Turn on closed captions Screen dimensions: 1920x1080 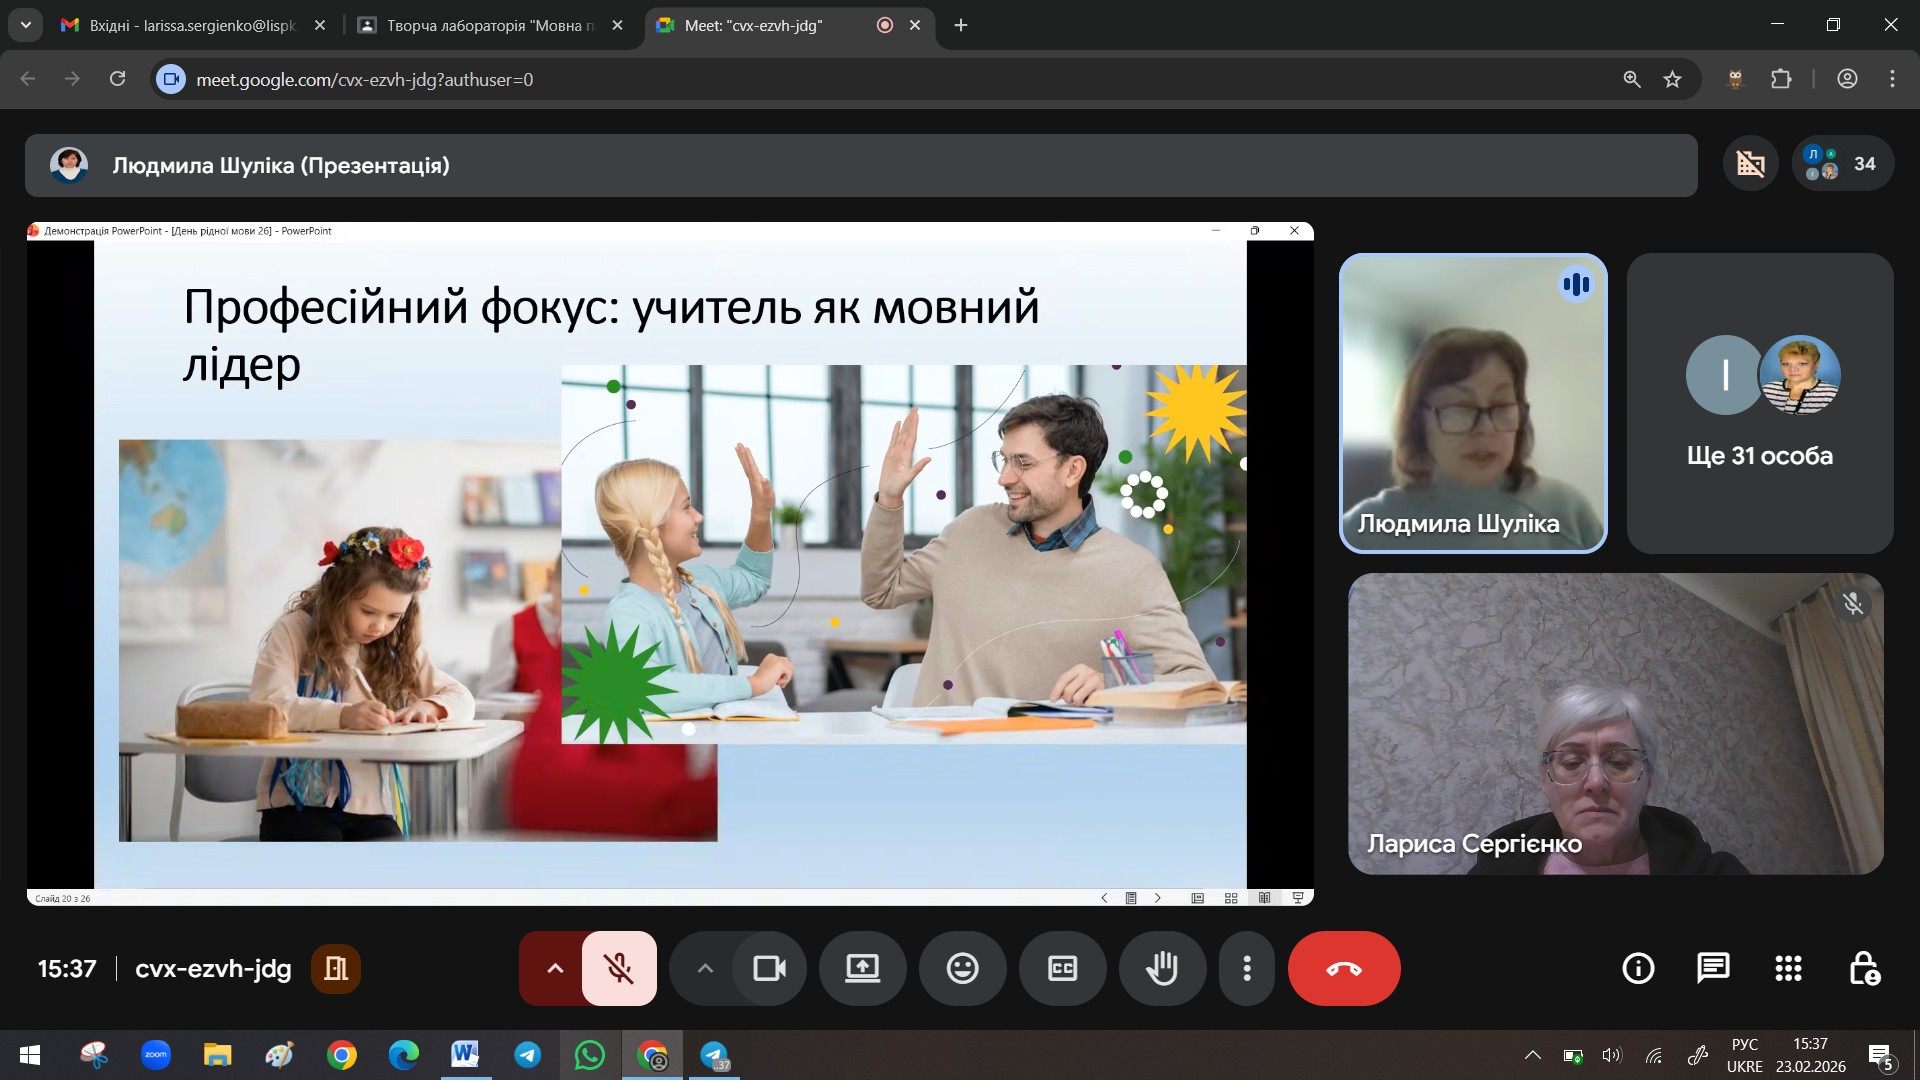pyautogui.click(x=1062, y=968)
